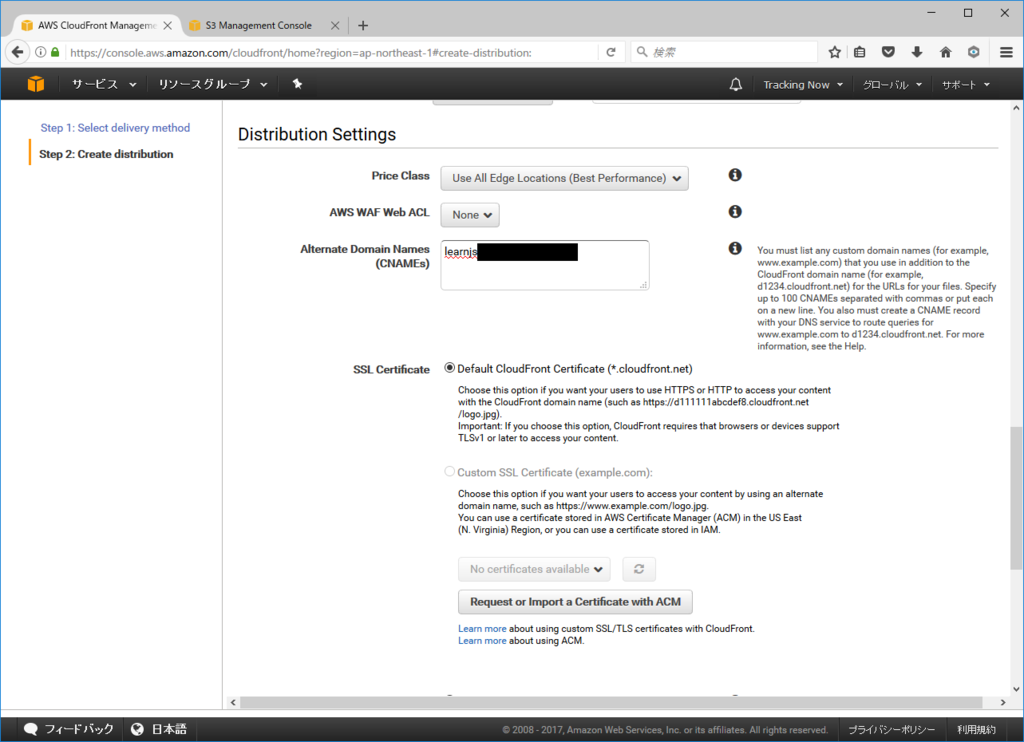Expand the サービス menu

104,84
